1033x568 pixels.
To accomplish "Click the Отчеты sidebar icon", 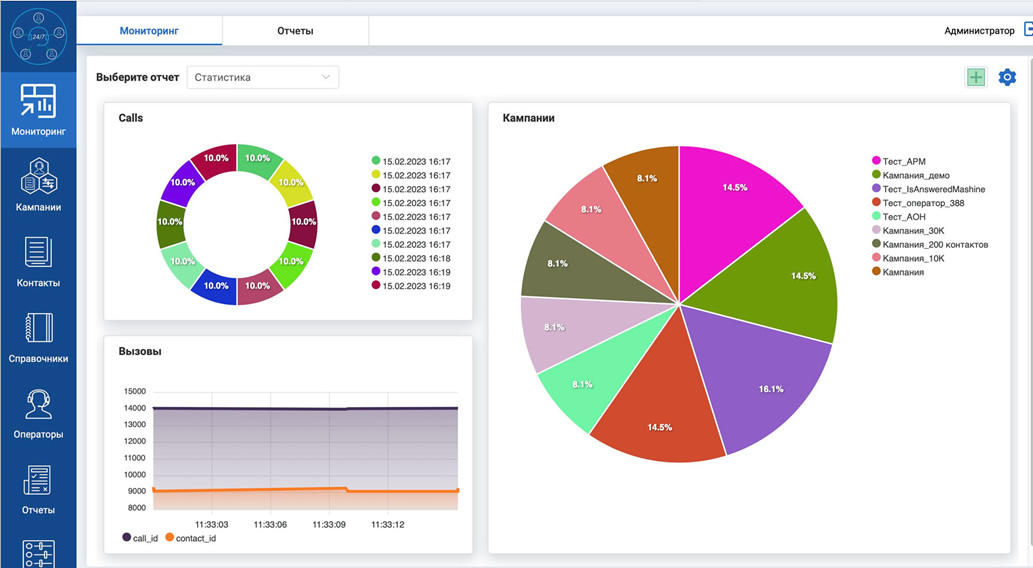I will click(x=38, y=481).
